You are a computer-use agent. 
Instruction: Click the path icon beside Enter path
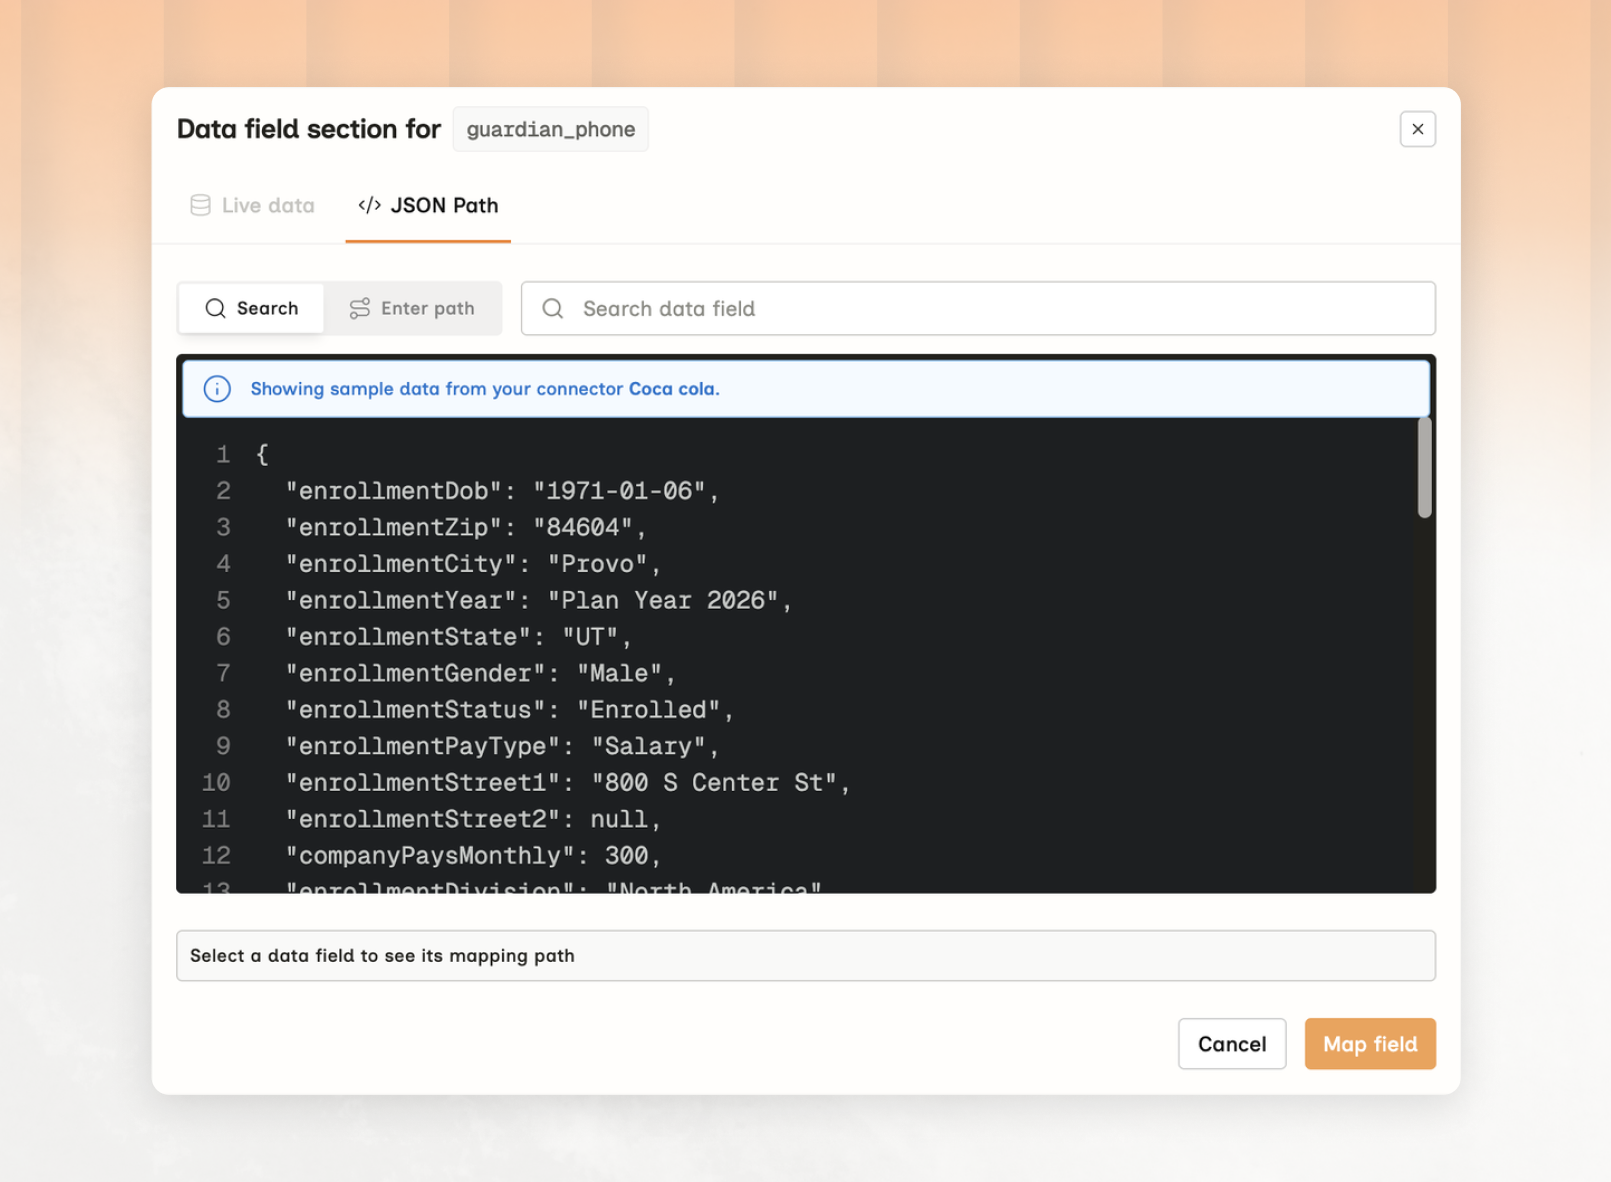coord(360,308)
